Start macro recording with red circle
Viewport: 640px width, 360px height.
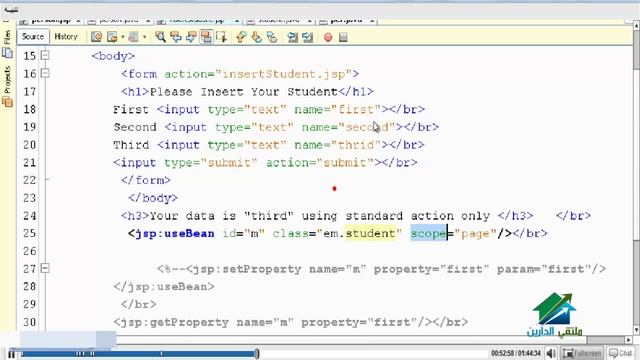pyautogui.click(x=328, y=37)
